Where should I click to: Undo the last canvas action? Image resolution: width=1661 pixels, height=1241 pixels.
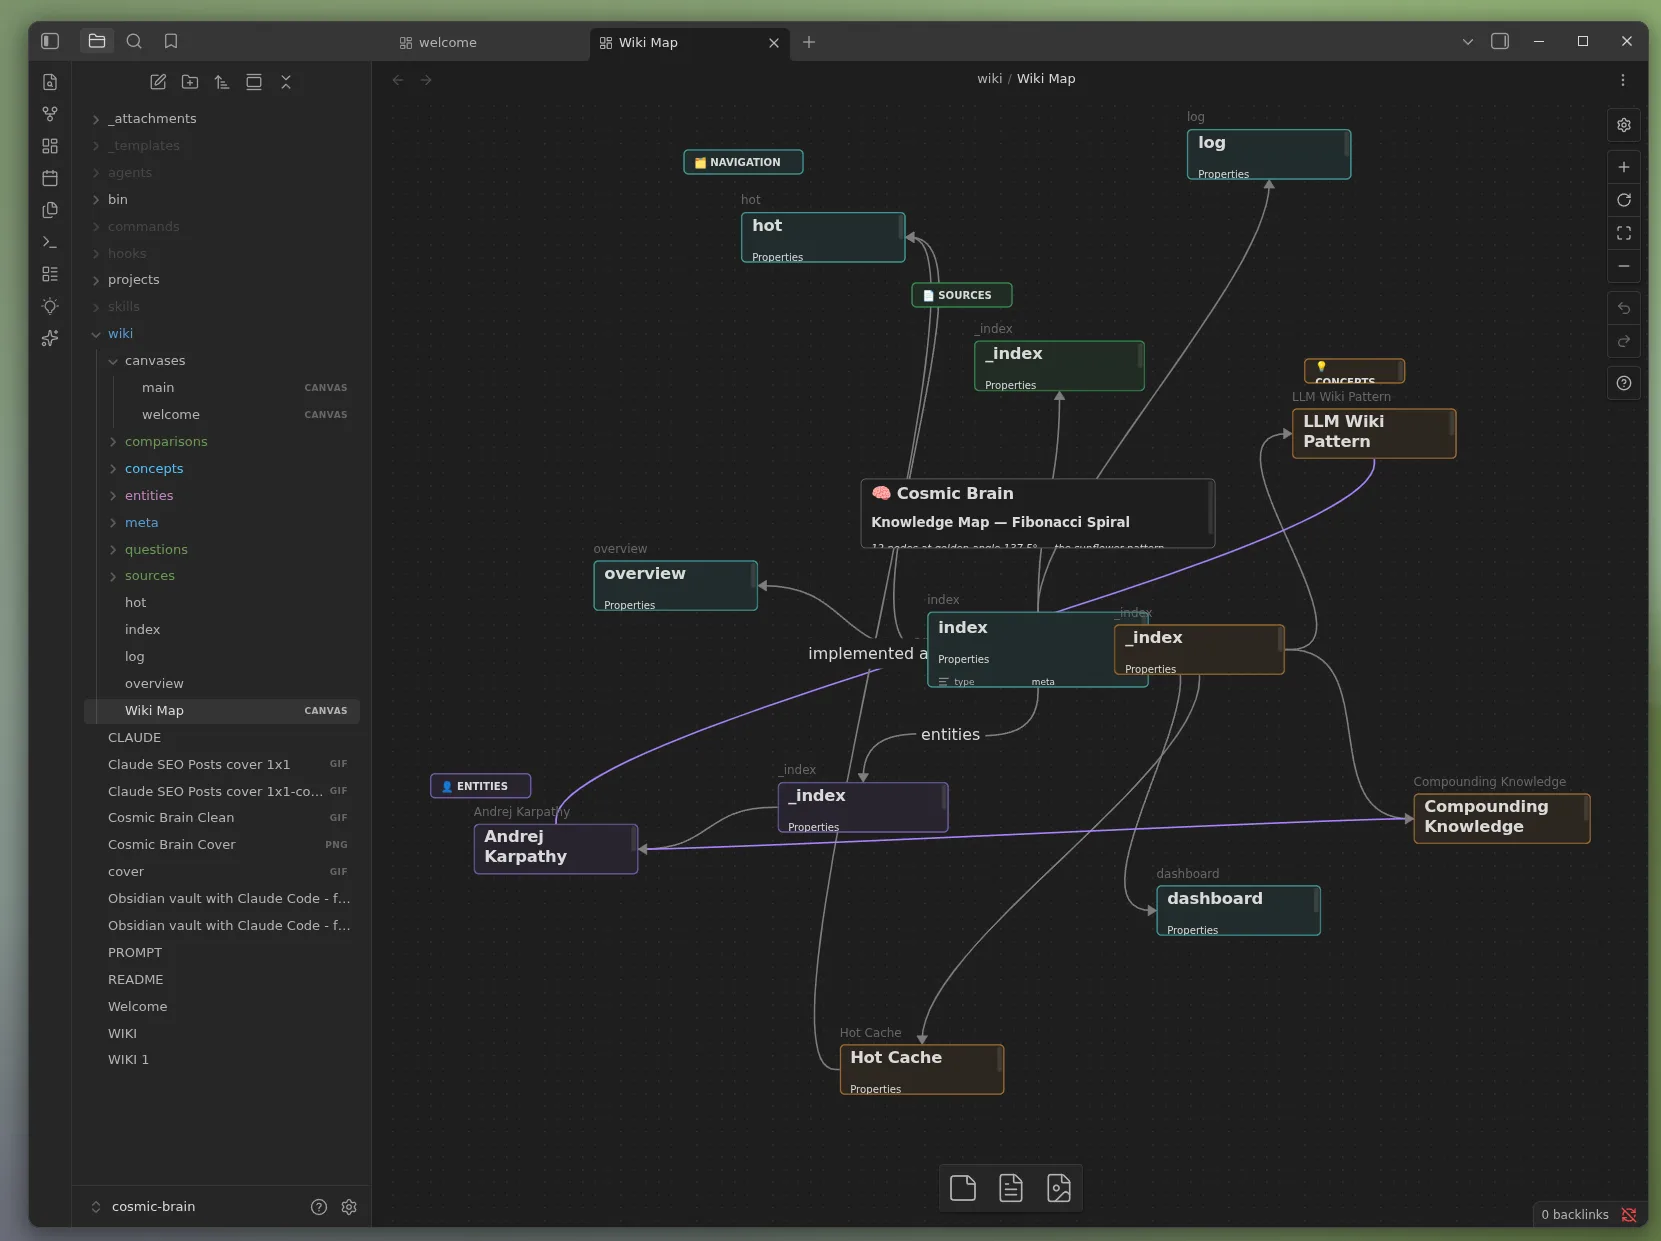pos(1624,308)
